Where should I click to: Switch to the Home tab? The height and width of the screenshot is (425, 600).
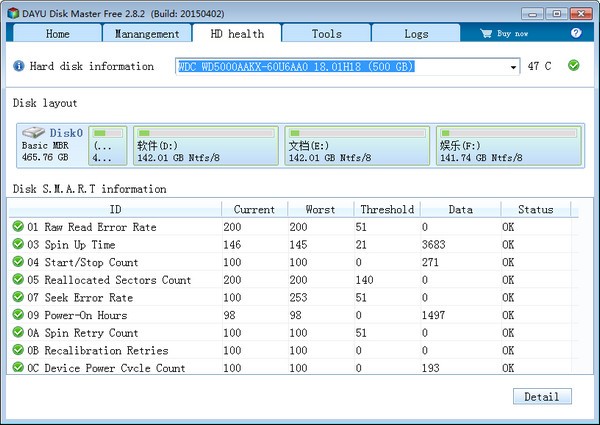click(x=58, y=34)
